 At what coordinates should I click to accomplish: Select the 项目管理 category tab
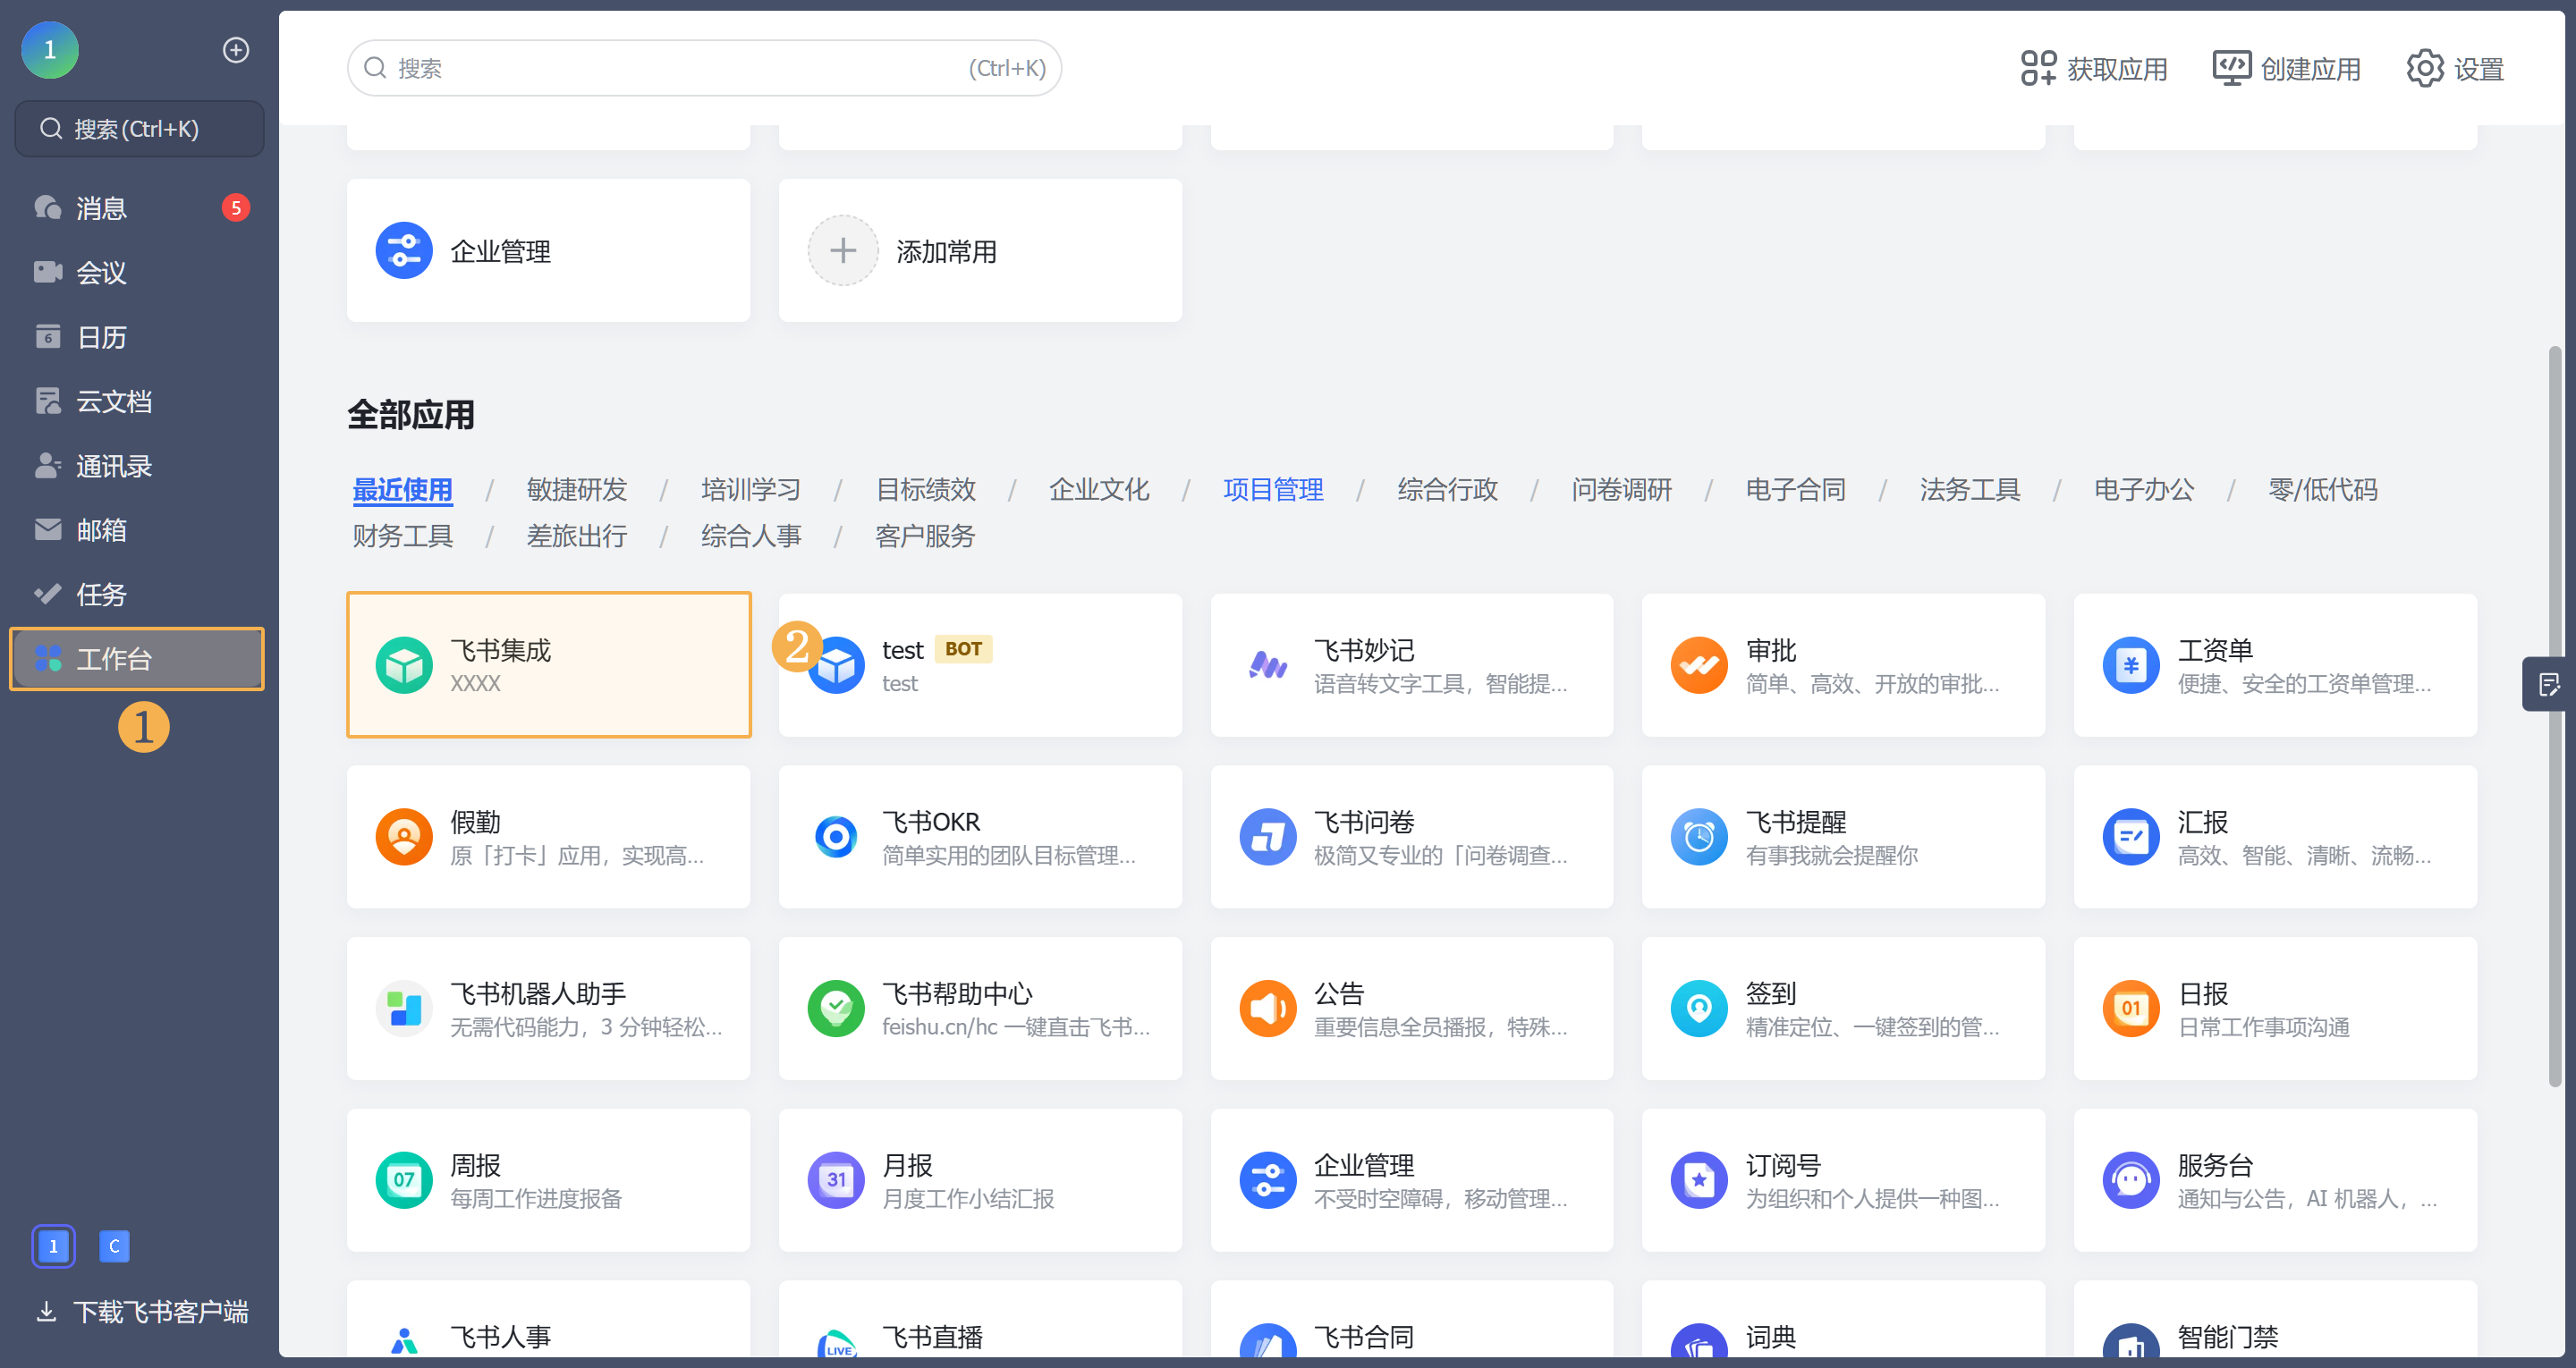pos(1272,489)
